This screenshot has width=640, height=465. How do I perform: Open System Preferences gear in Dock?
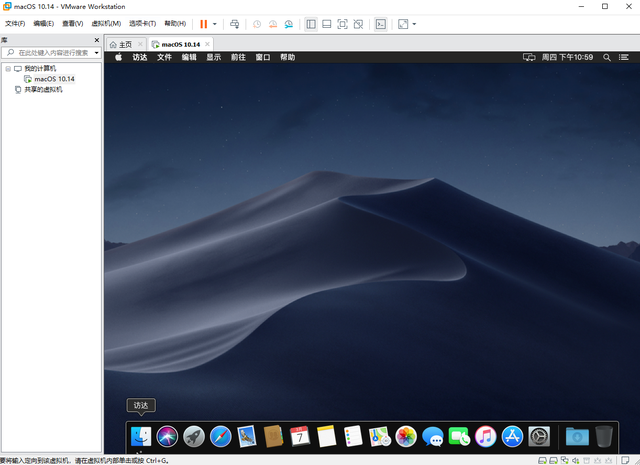point(539,436)
